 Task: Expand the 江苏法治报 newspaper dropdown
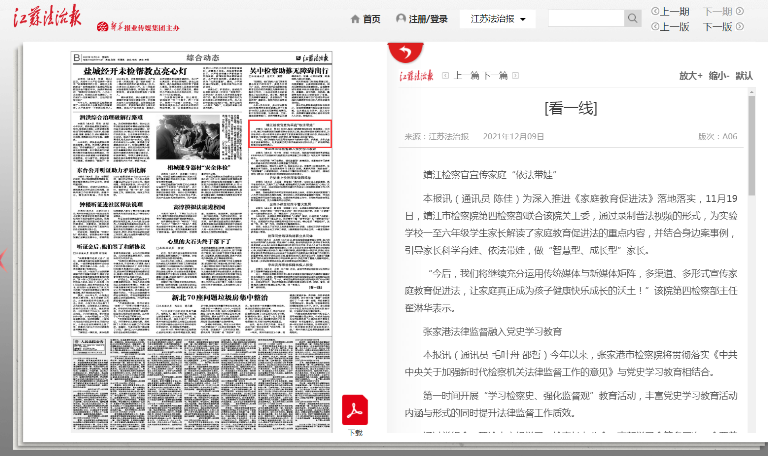[497, 19]
